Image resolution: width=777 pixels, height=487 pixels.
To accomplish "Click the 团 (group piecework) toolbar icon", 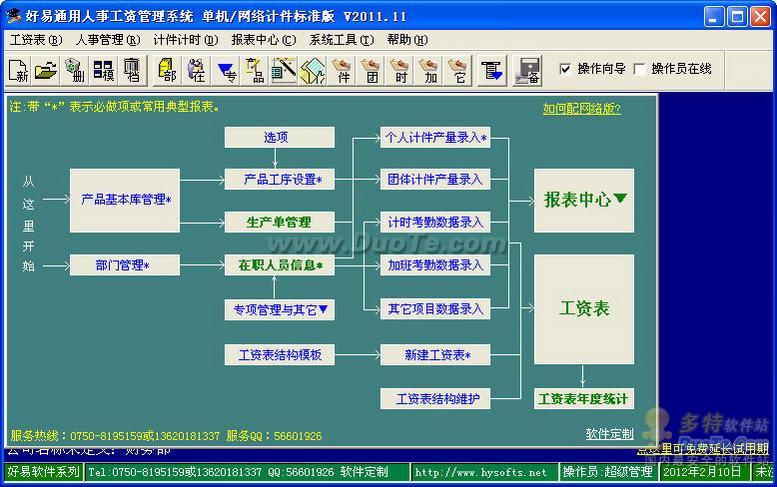I will click(x=371, y=70).
